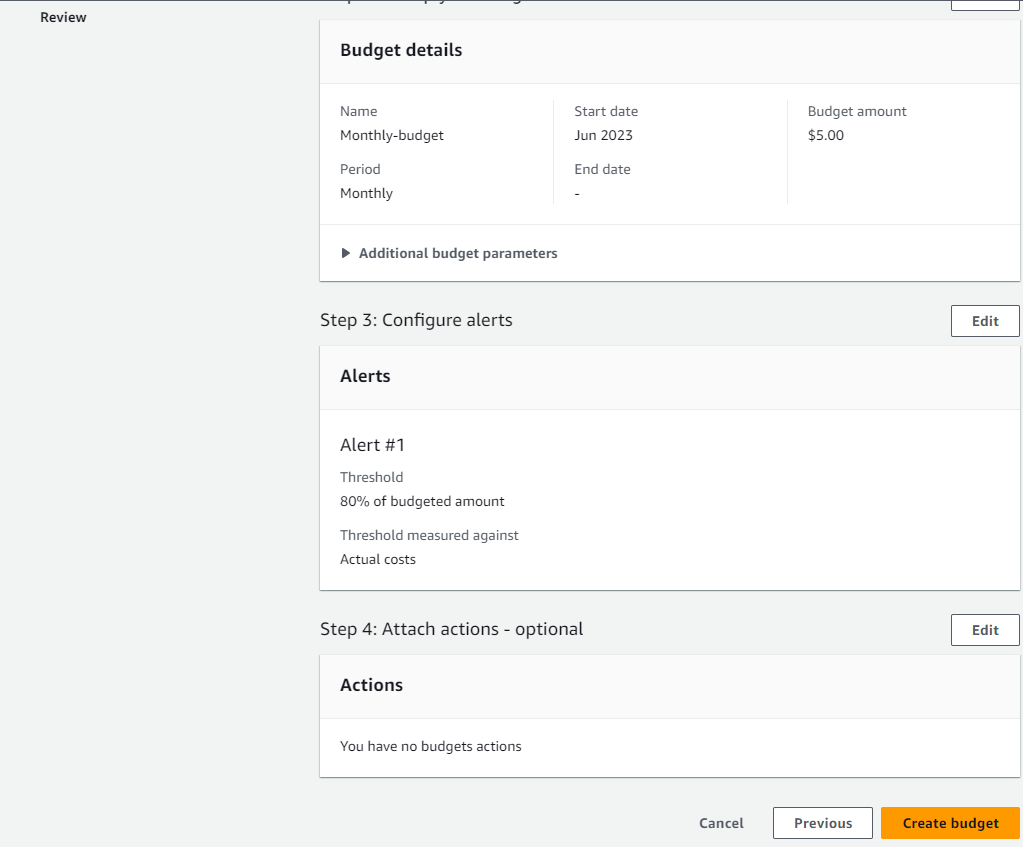
Task: Click the $5.00 budget amount value
Action: click(x=826, y=135)
